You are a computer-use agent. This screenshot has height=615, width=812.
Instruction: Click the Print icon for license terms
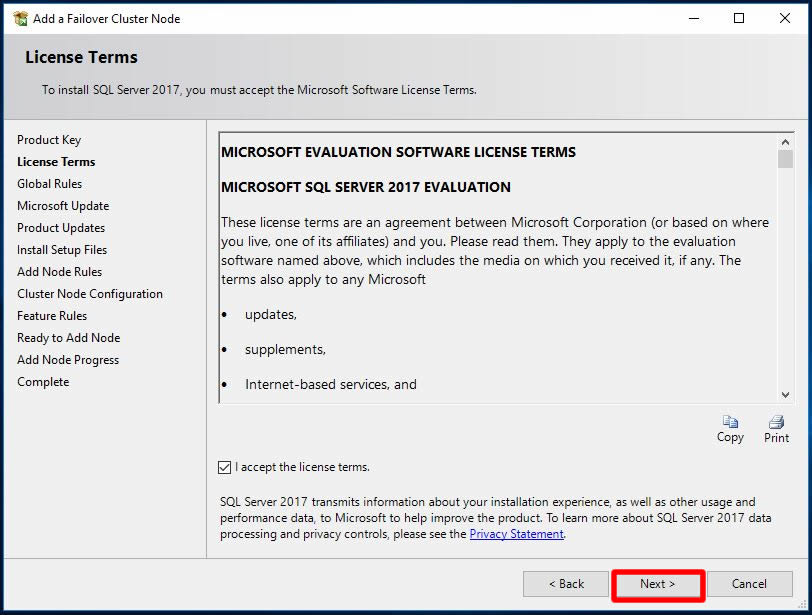click(776, 423)
